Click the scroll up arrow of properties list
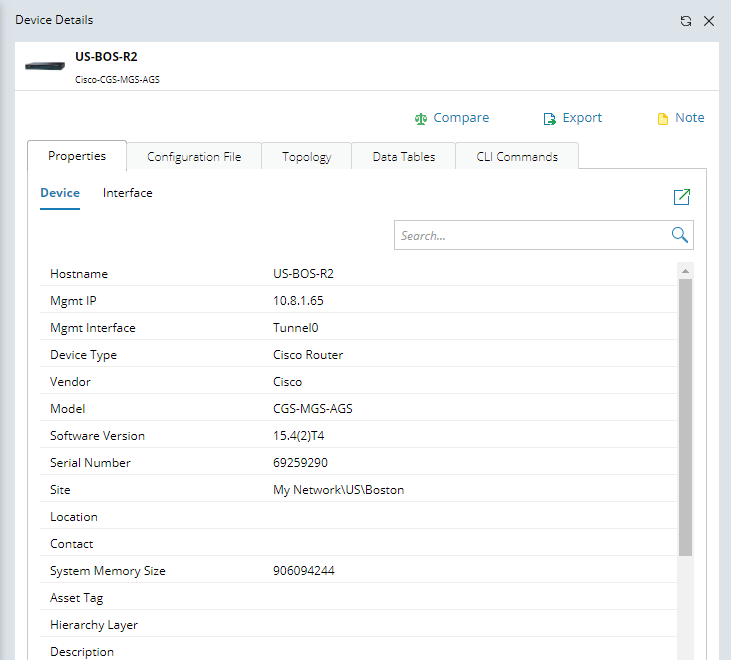Viewport: 731px width, 660px height. [685, 270]
